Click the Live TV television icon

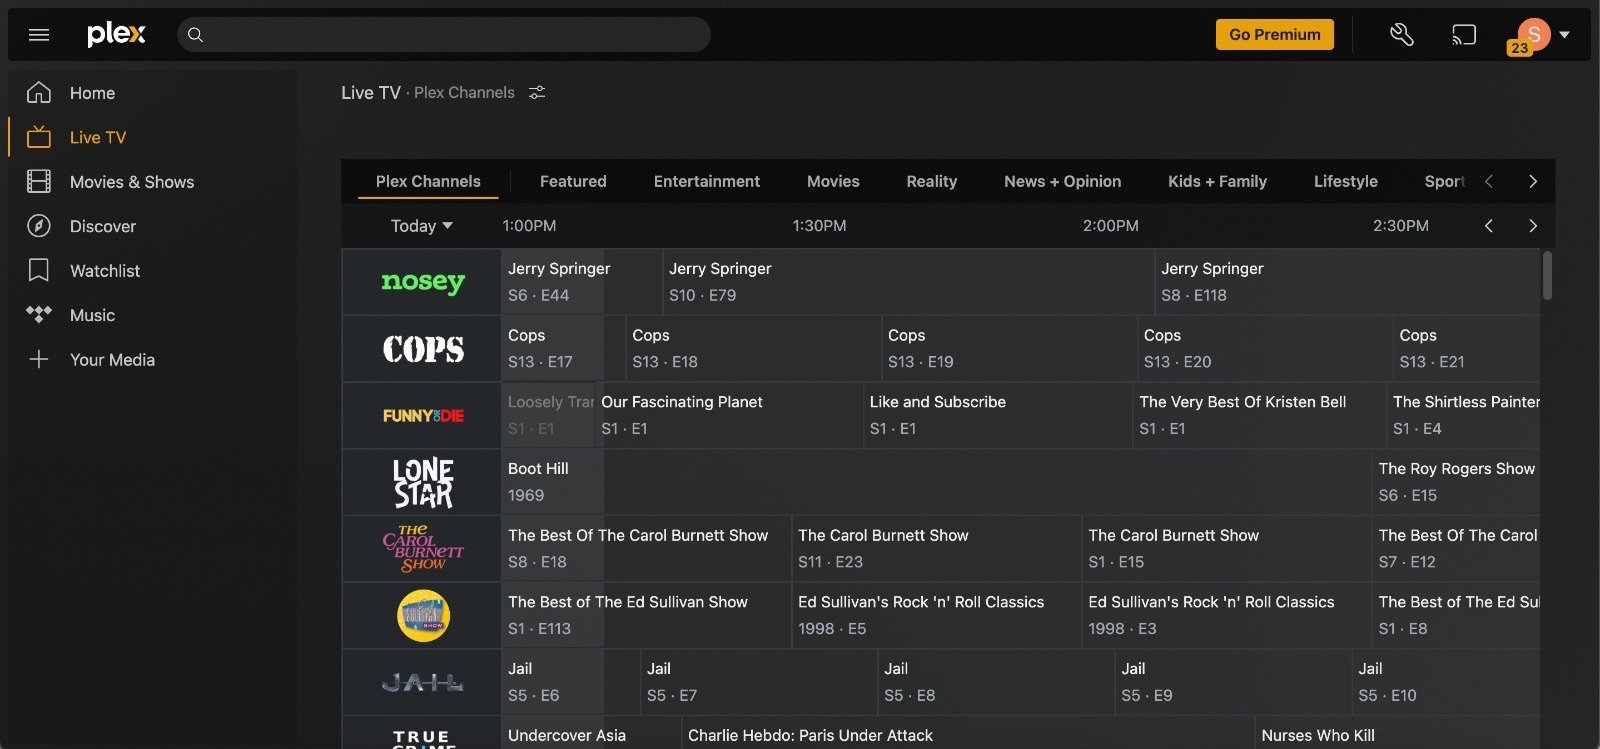point(39,137)
